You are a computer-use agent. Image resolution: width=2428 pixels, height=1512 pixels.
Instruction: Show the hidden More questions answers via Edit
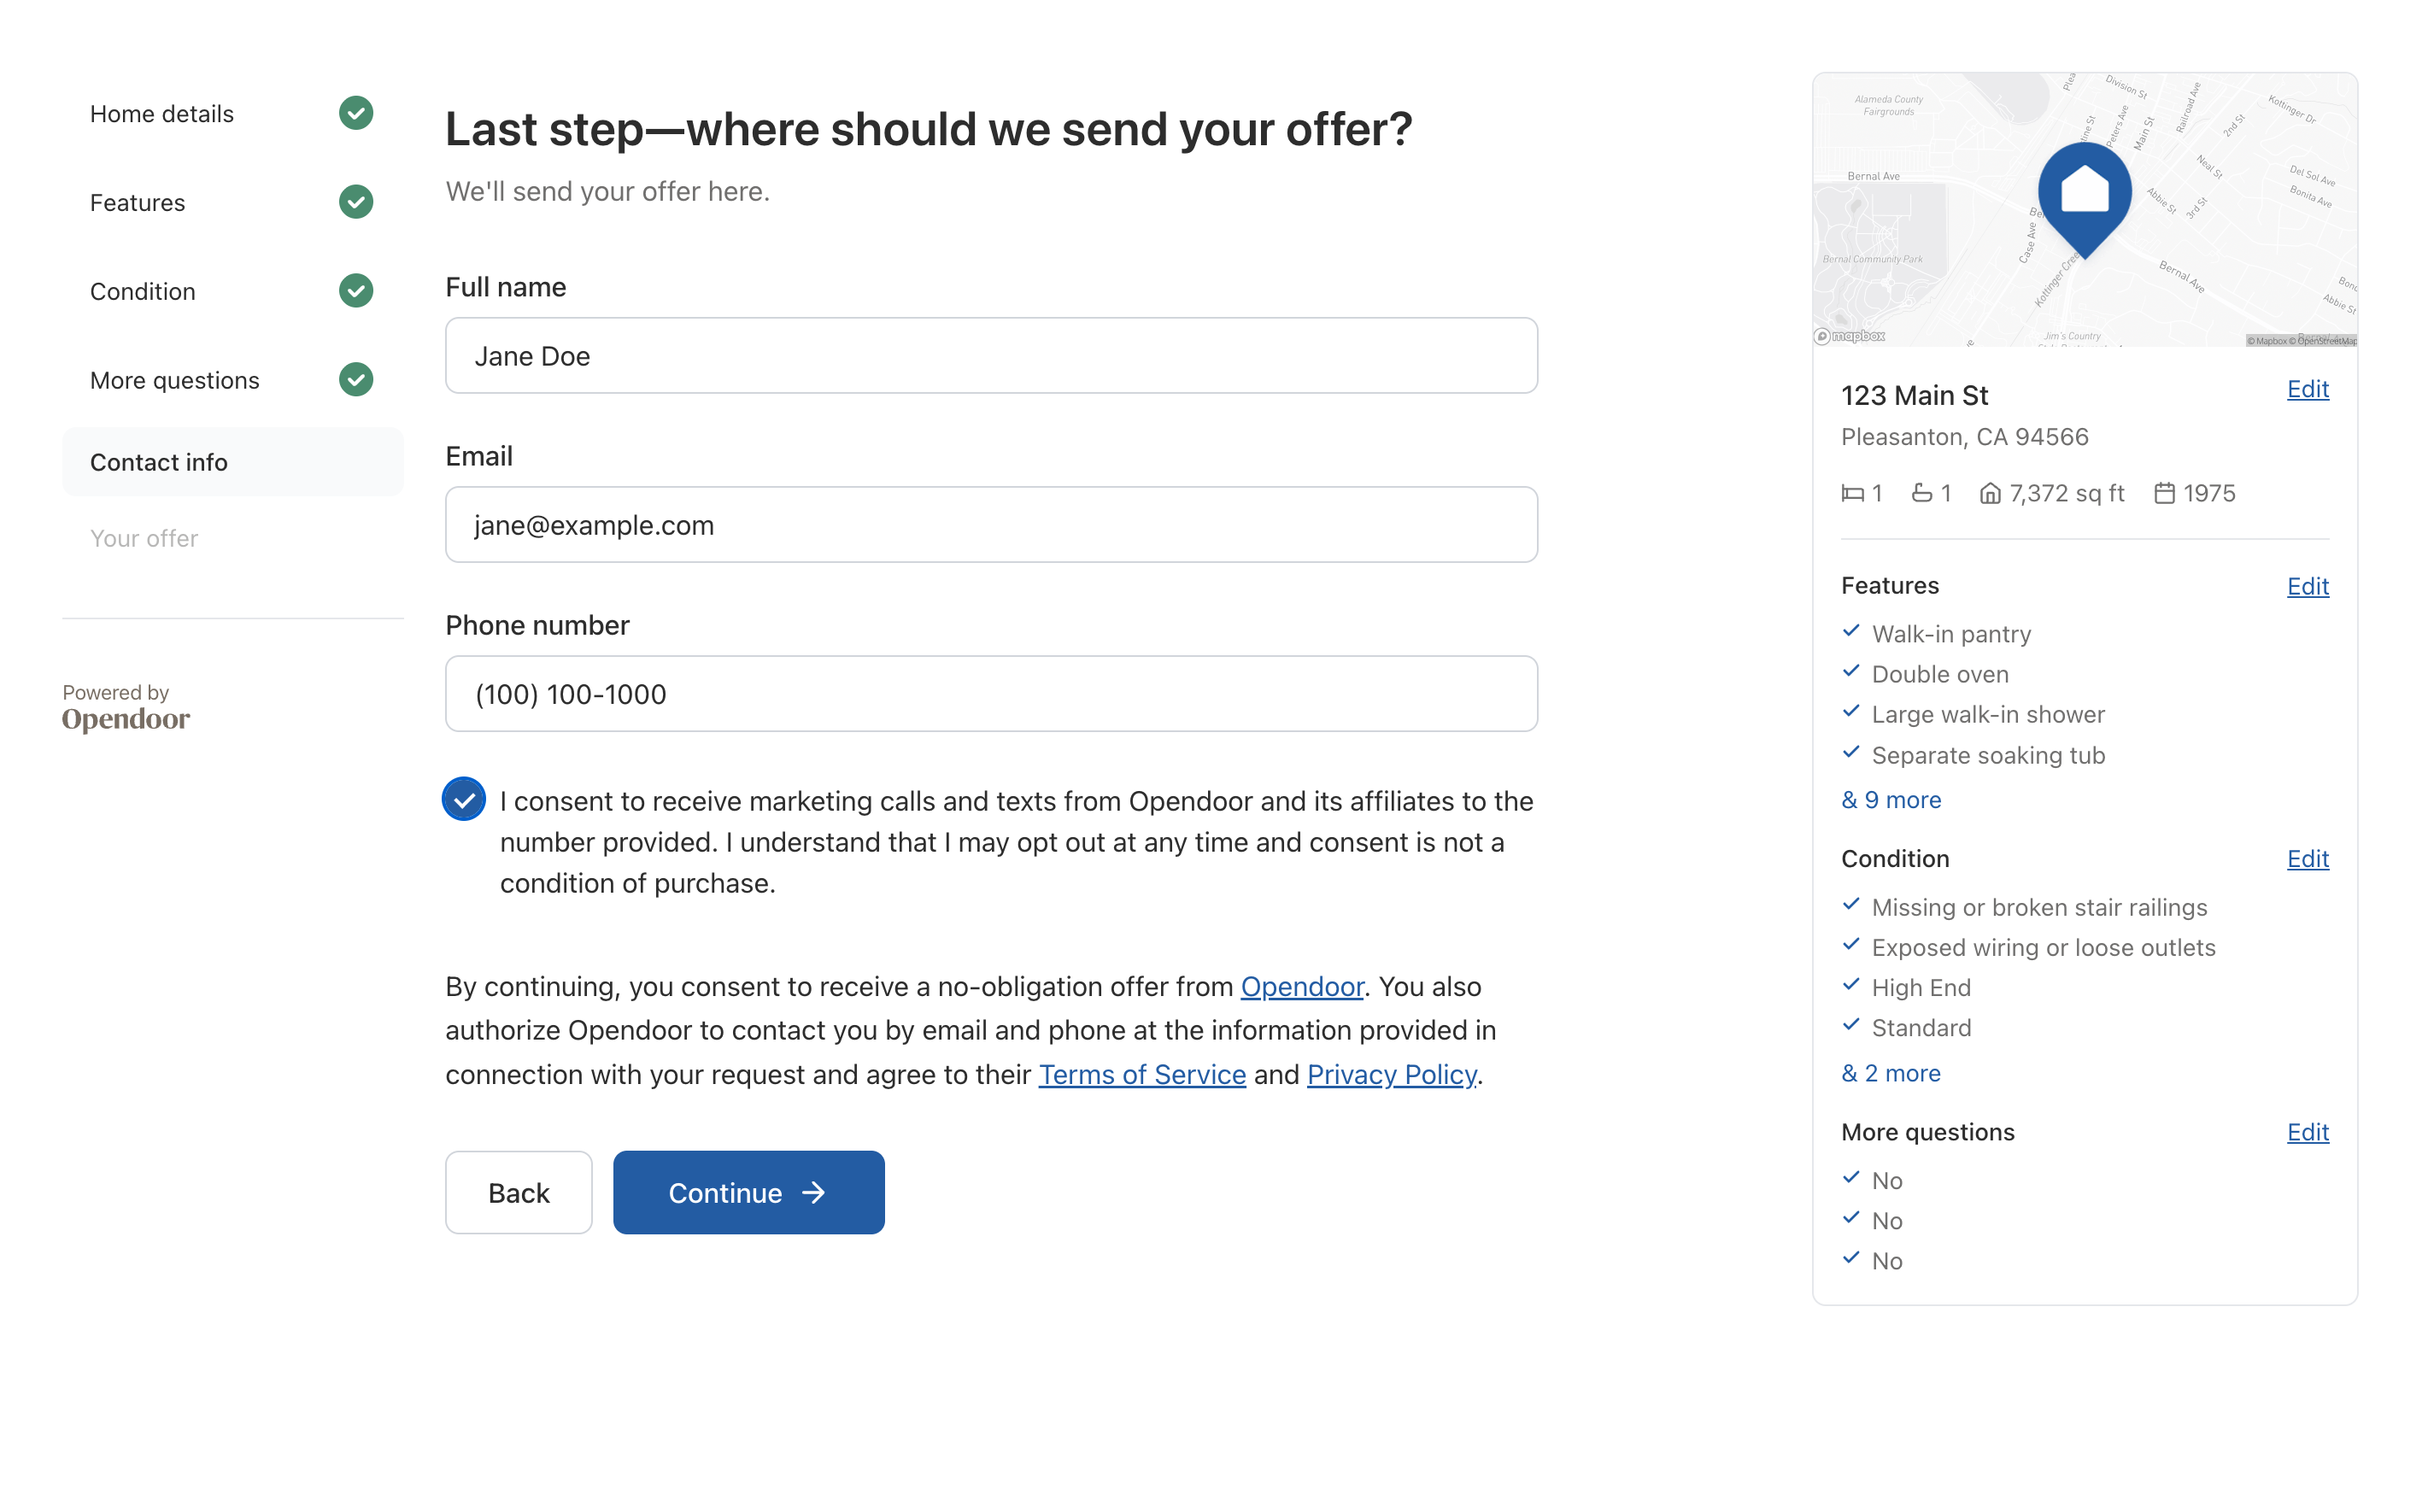[x=2307, y=1132]
